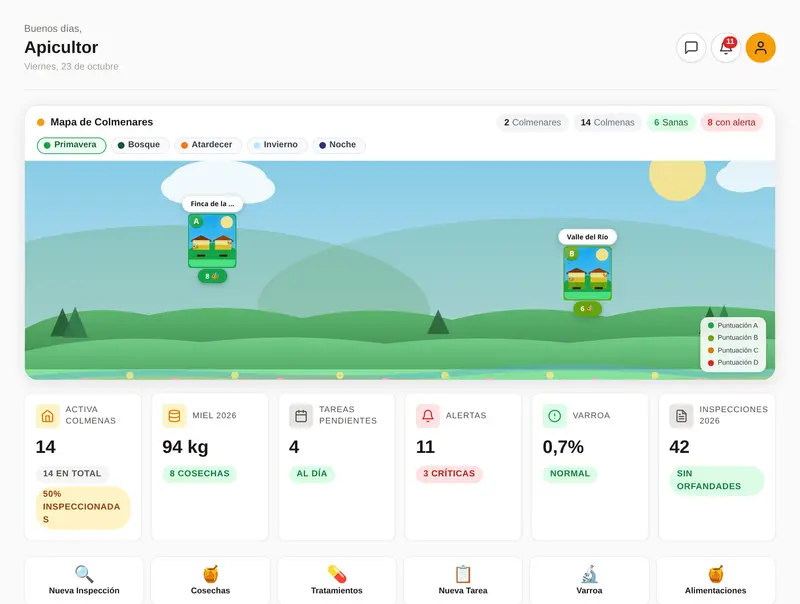Click the honey stack icon on Miel 2026 card
The height and width of the screenshot is (604, 800).
[174, 416]
